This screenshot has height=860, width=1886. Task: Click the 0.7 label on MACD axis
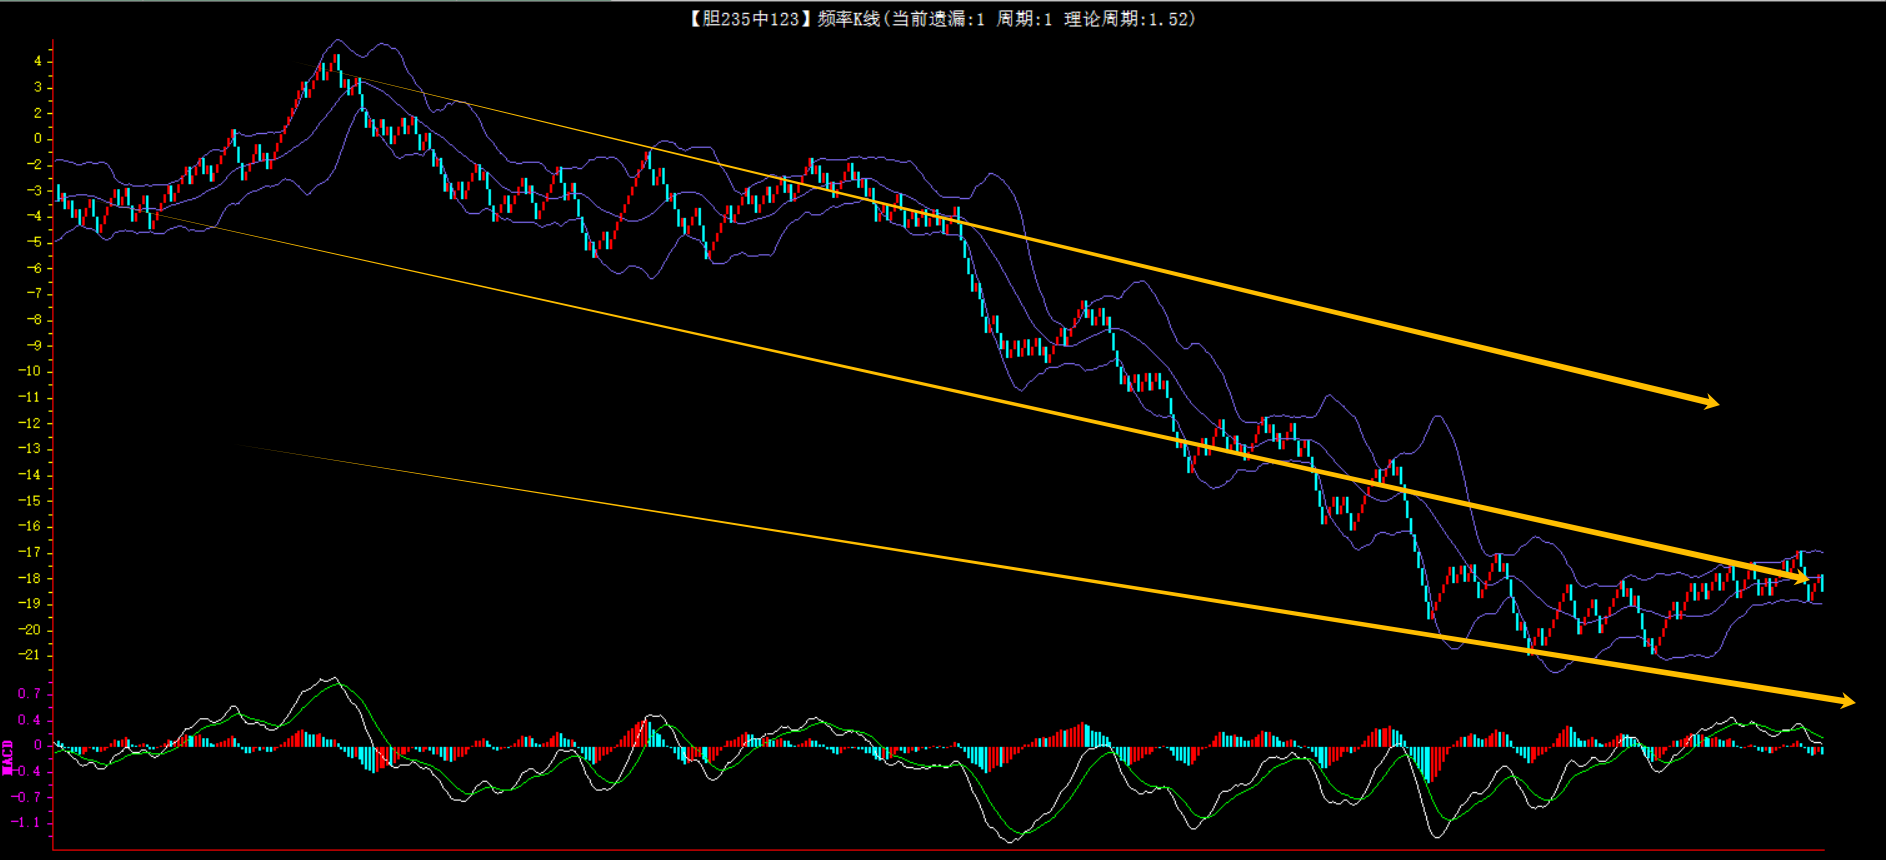tap(29, 693)
